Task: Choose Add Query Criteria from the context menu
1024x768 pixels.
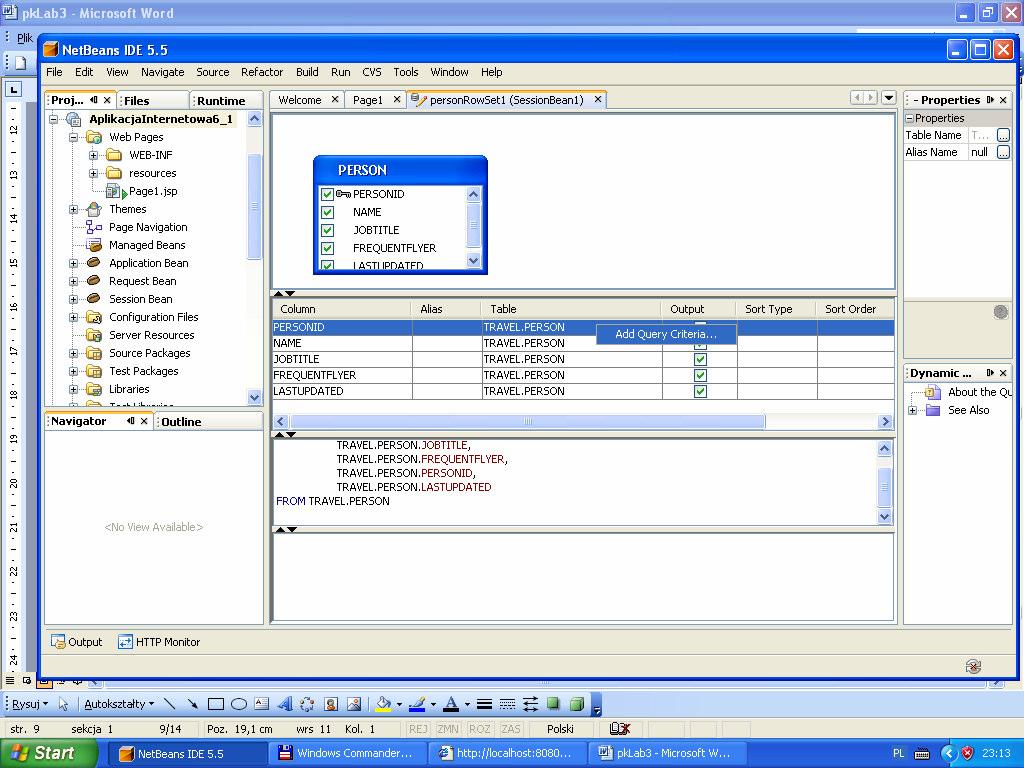Action: tap(666, 334)
